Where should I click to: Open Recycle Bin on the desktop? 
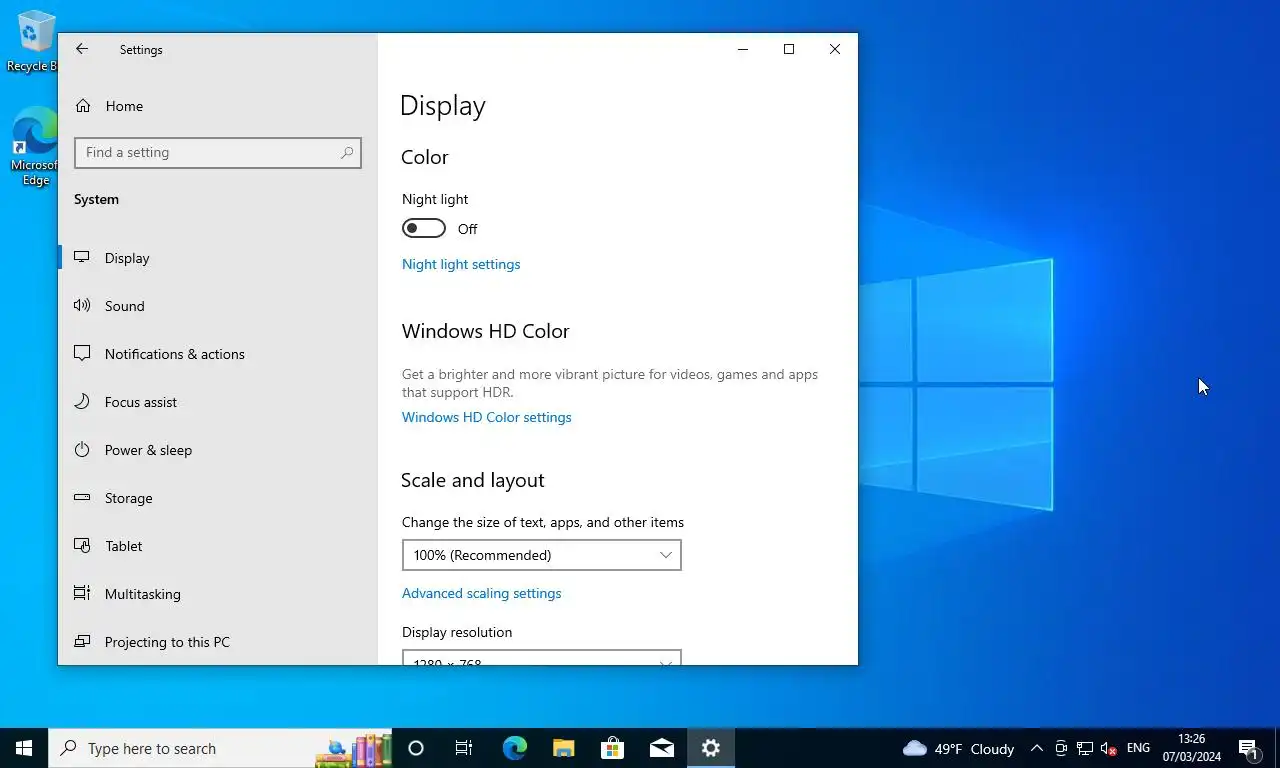[x=36, y=41]
